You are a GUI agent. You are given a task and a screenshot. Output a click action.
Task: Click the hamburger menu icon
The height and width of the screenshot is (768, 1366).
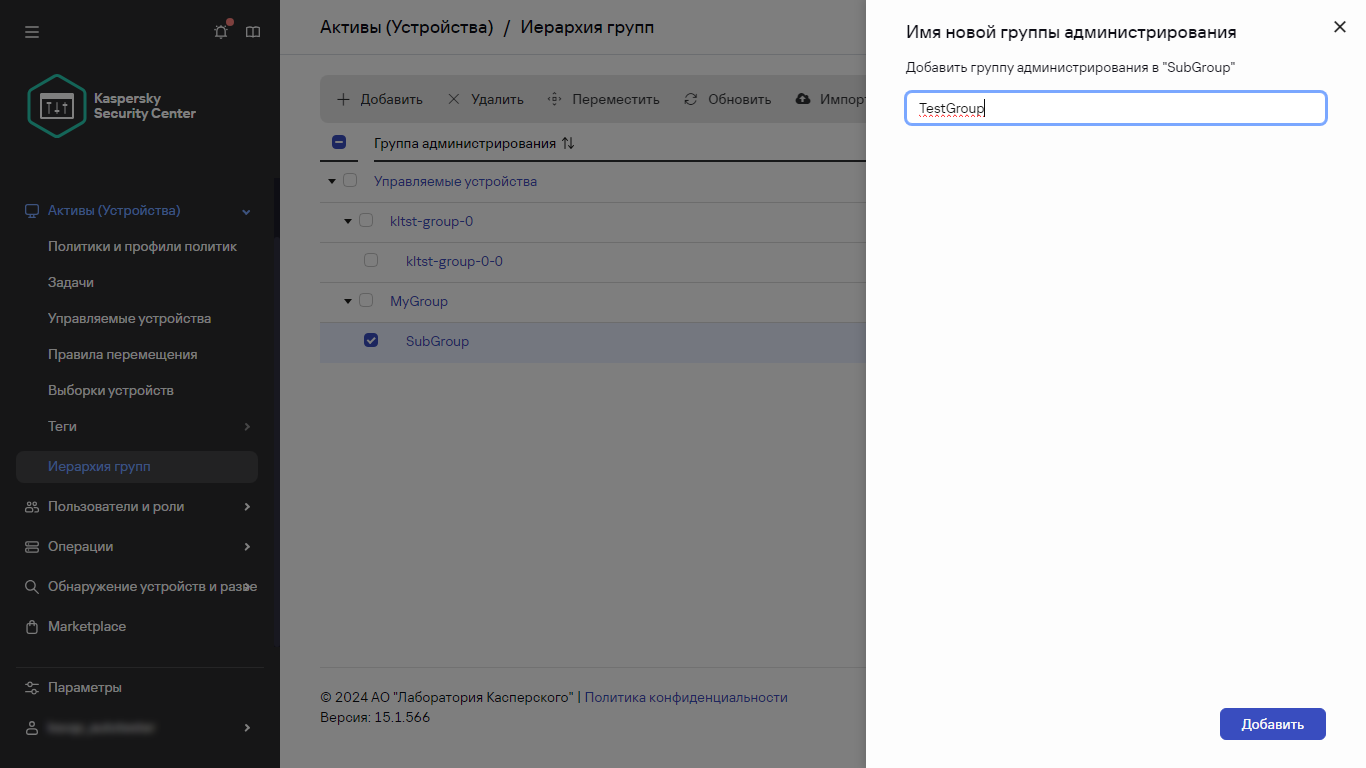pyautogui.click(x=32, y=32)
